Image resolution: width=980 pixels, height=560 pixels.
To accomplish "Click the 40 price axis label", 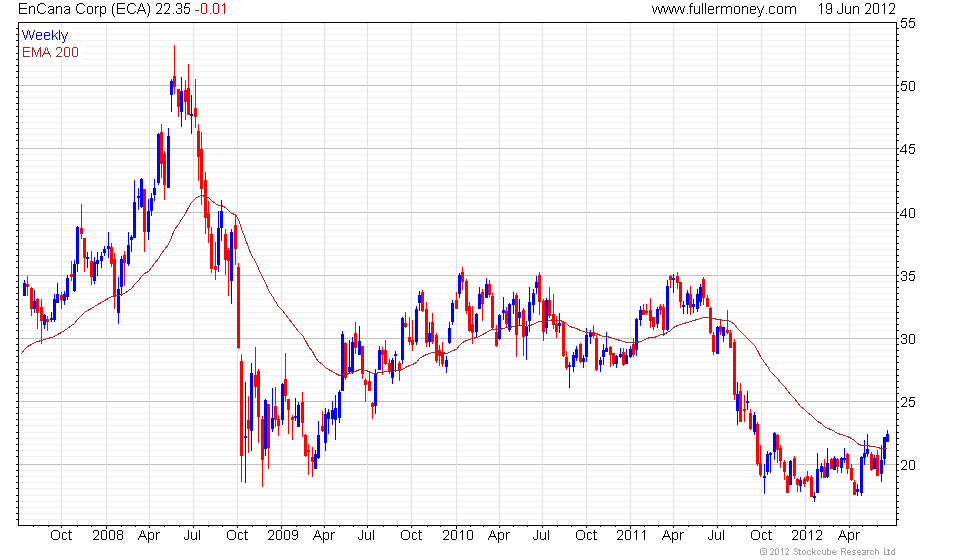I will click(x=908, y=213).
